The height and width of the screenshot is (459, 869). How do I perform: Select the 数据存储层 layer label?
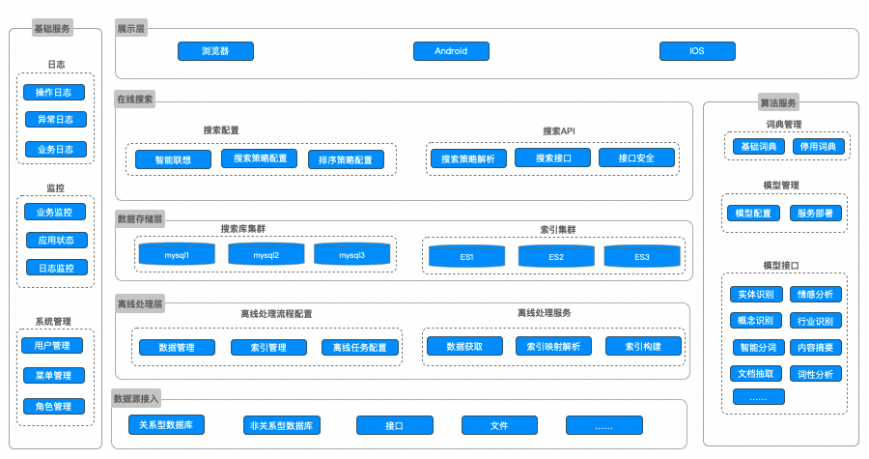(140, 219)
